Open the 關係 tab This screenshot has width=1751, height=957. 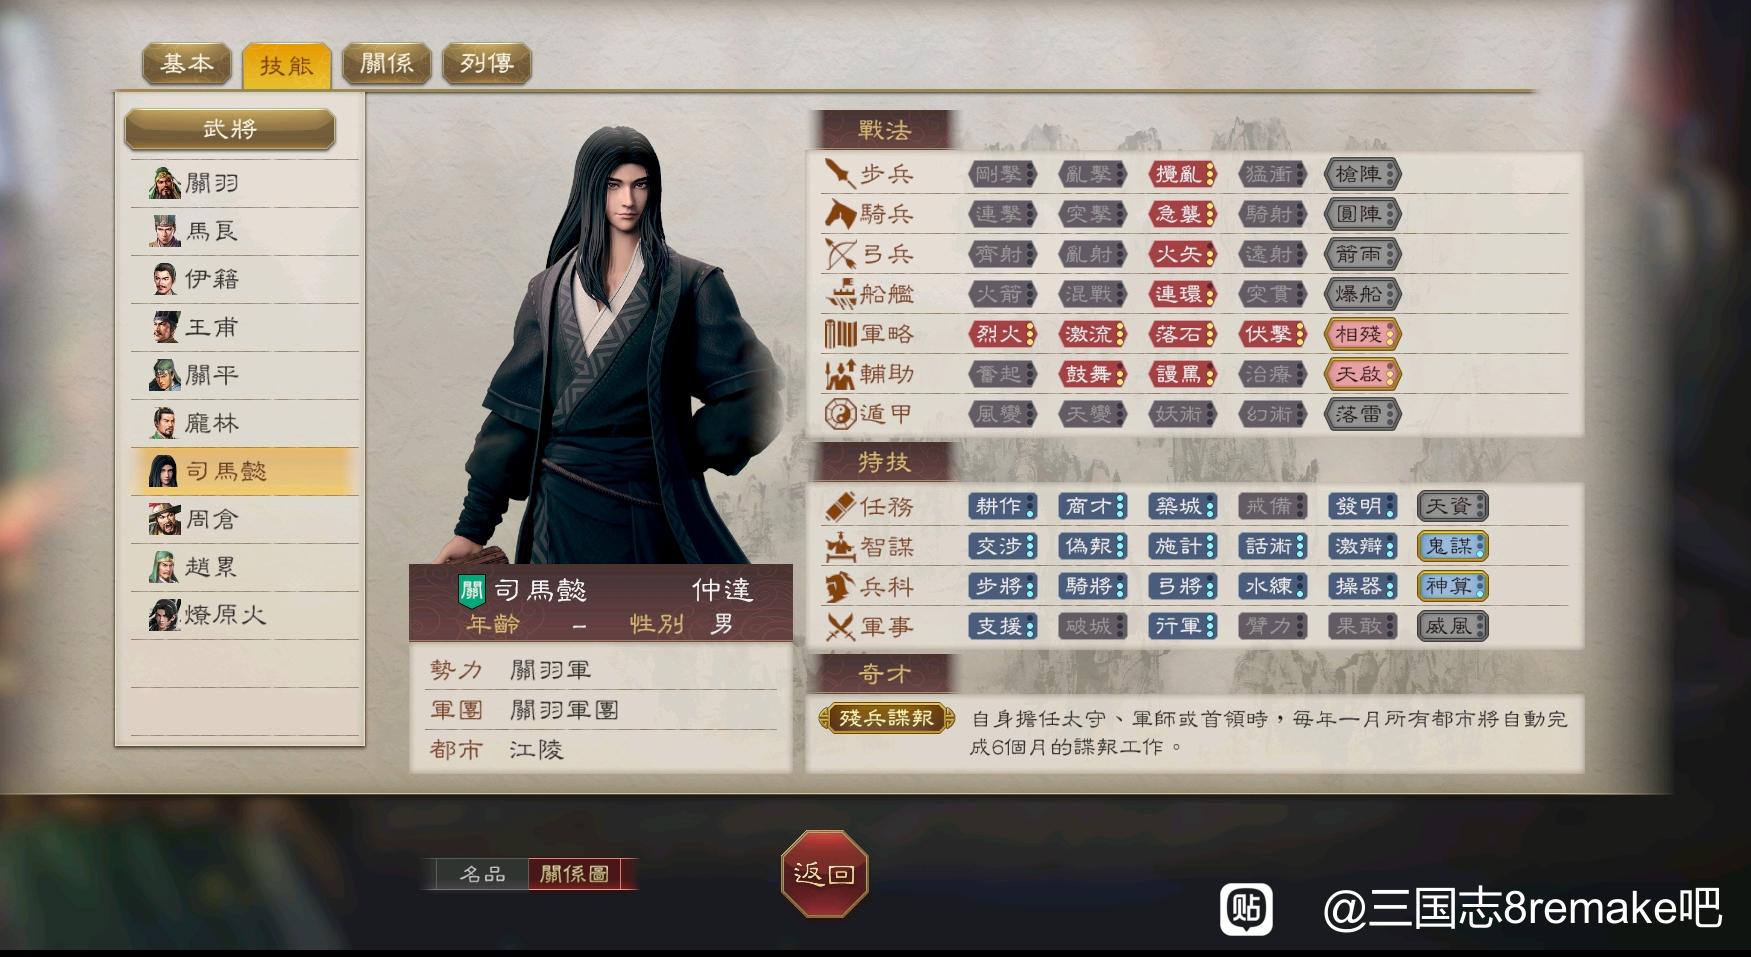(x=386, y=64)
